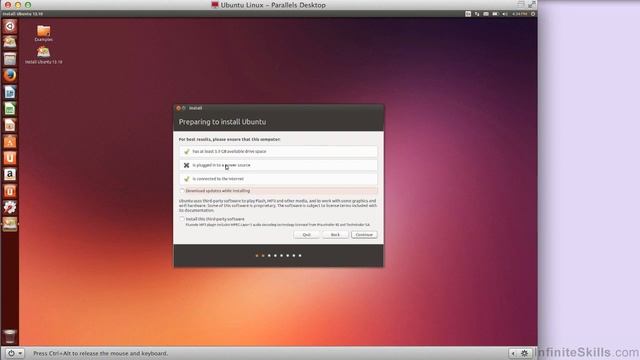Select running Install icon above Trash

coord(10,224)
